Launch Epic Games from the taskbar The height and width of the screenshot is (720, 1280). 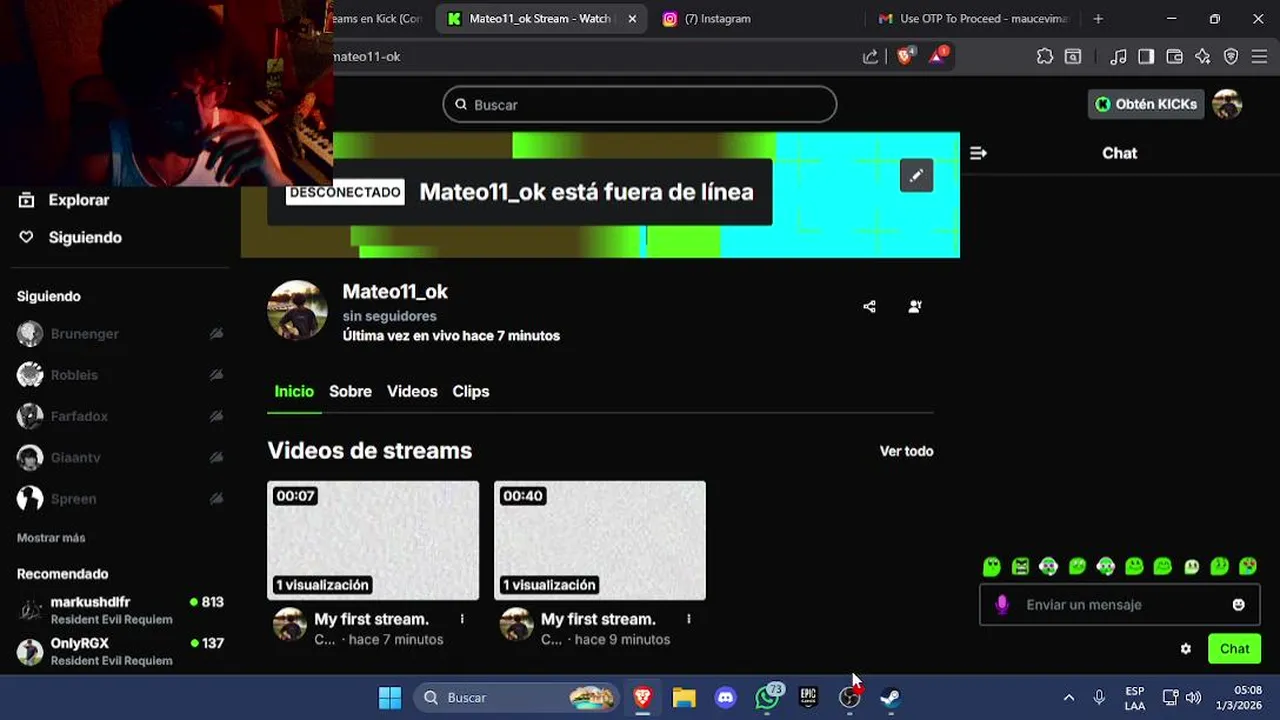tap(808, 698)
